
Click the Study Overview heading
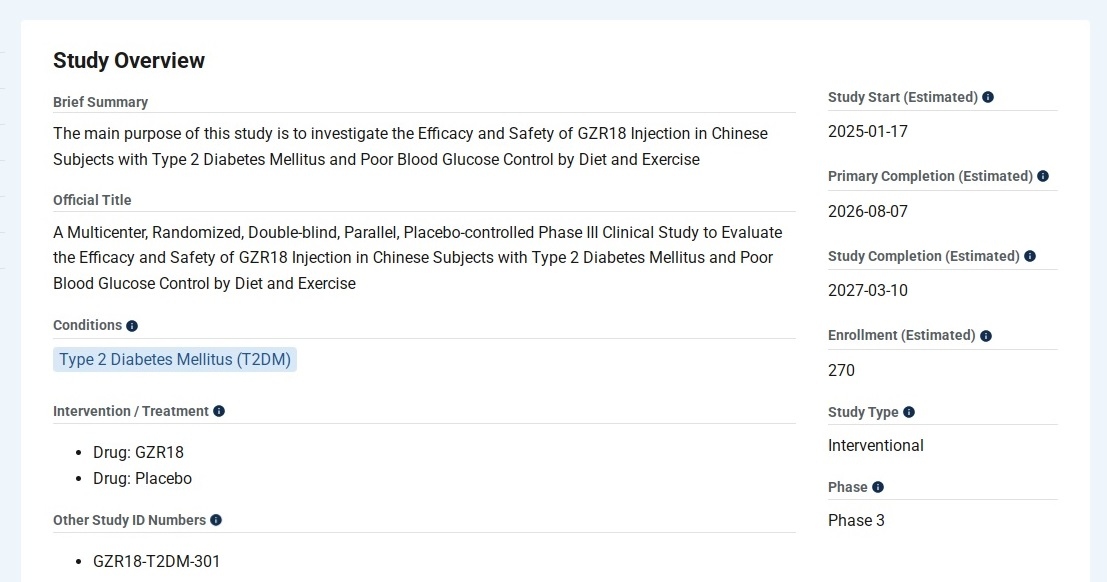[x=129, y=60]
